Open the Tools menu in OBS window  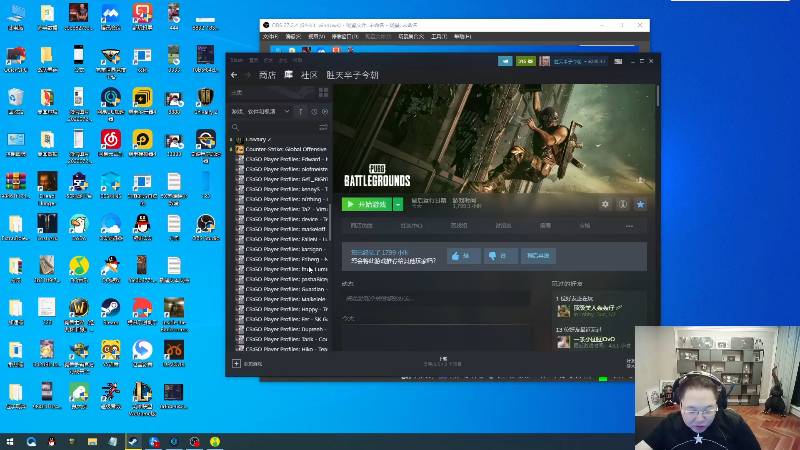pyautogui.click(x=439, y=37)
